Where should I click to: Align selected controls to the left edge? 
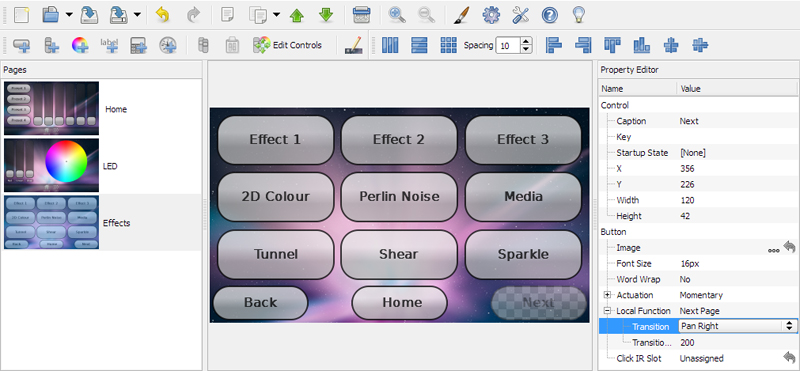(x=554, y=45)
